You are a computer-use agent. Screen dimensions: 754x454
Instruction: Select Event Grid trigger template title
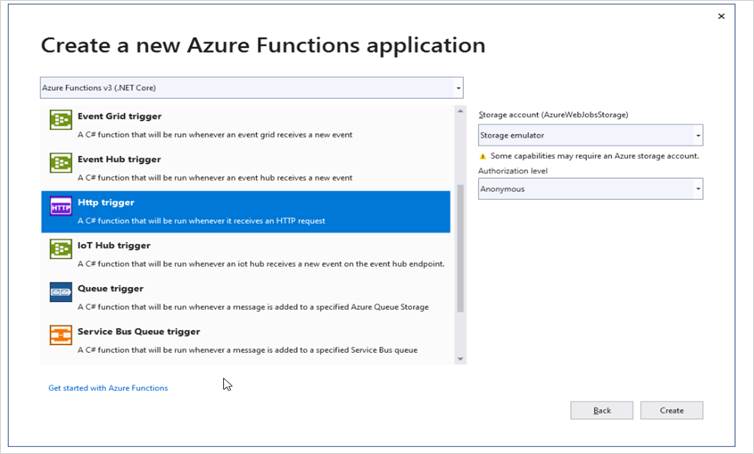pos(119,116)
